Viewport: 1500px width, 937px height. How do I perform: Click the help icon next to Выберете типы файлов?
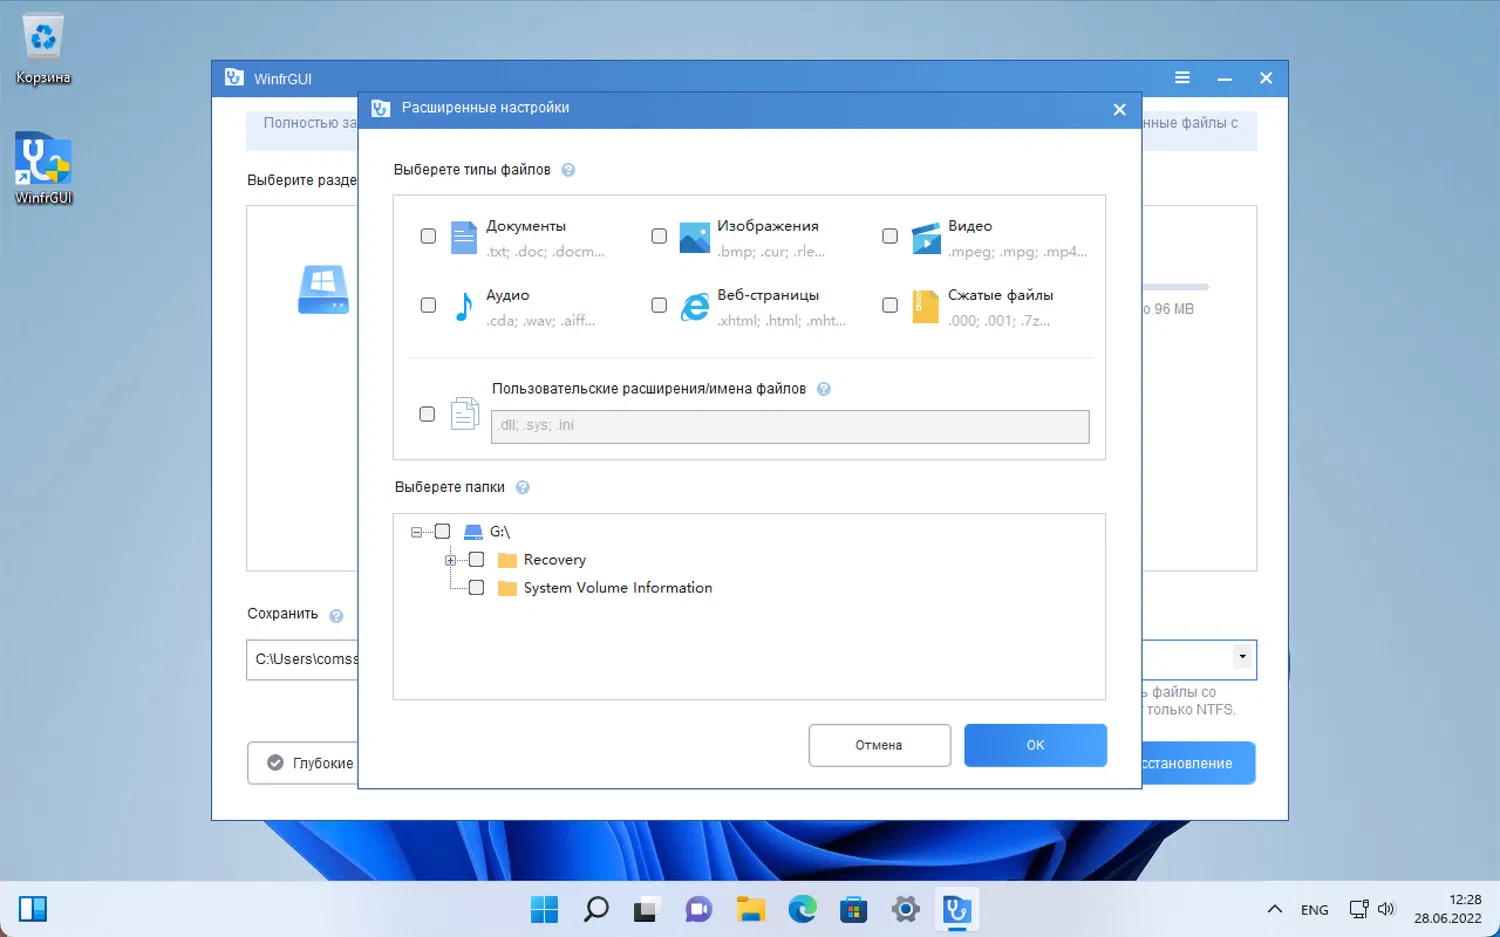(568, 170)
